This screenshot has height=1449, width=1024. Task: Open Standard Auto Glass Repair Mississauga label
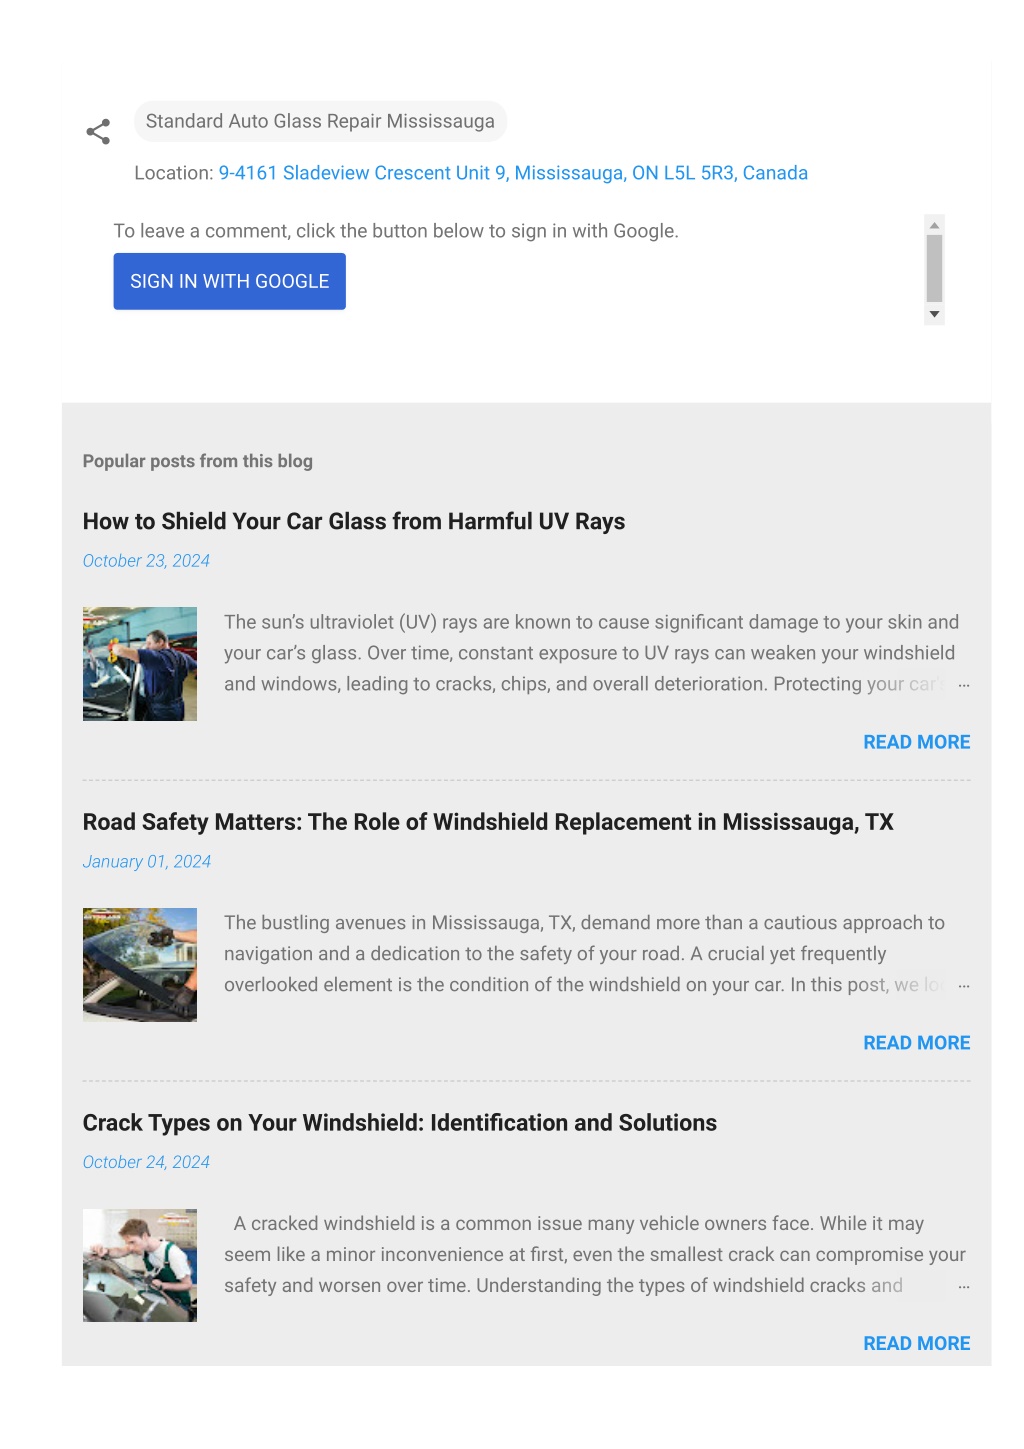[320, 121]
